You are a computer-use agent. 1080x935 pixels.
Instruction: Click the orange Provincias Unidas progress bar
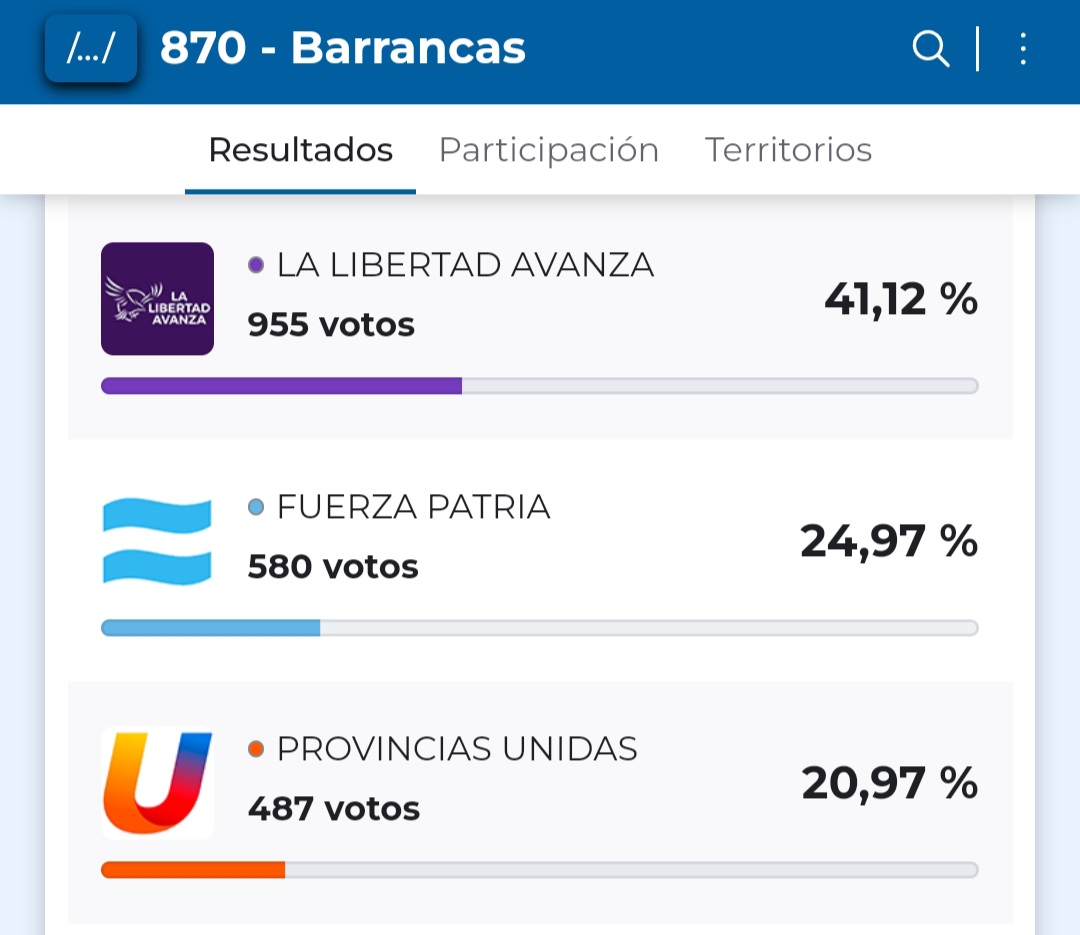pyautogui.click(x=193, y=870)
